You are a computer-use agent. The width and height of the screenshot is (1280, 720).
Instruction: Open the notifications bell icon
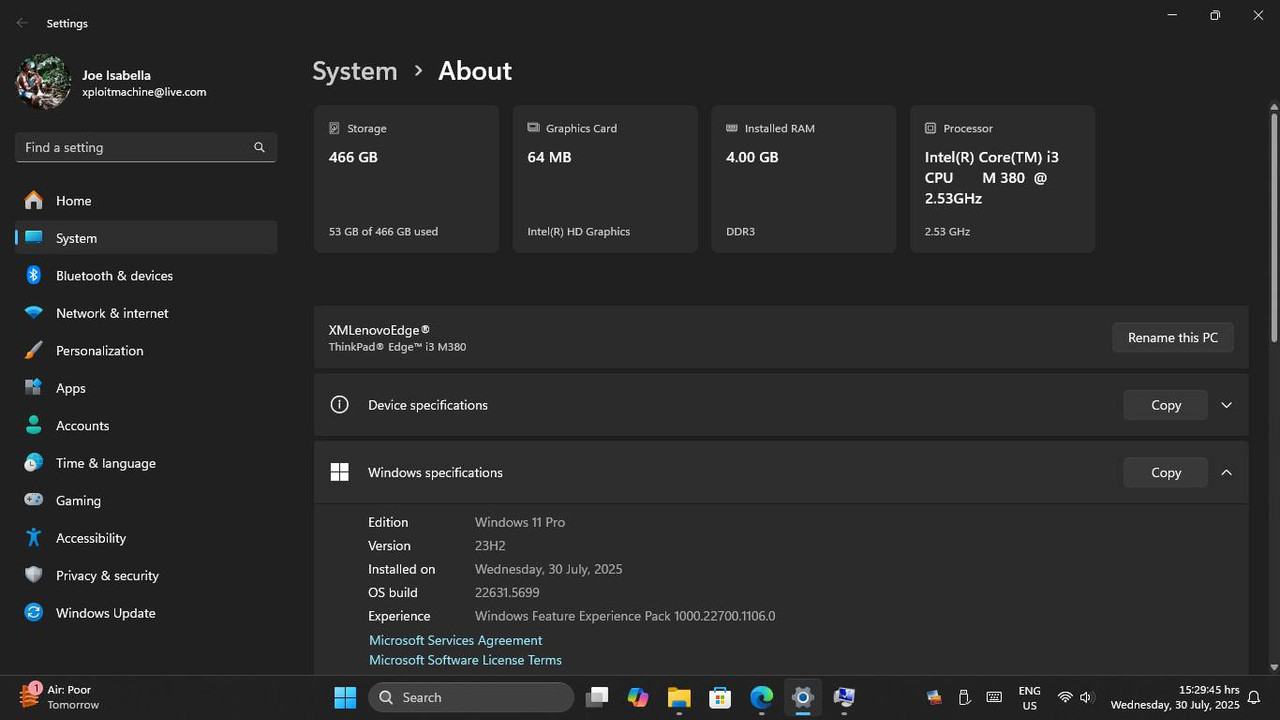(1254, 697)
